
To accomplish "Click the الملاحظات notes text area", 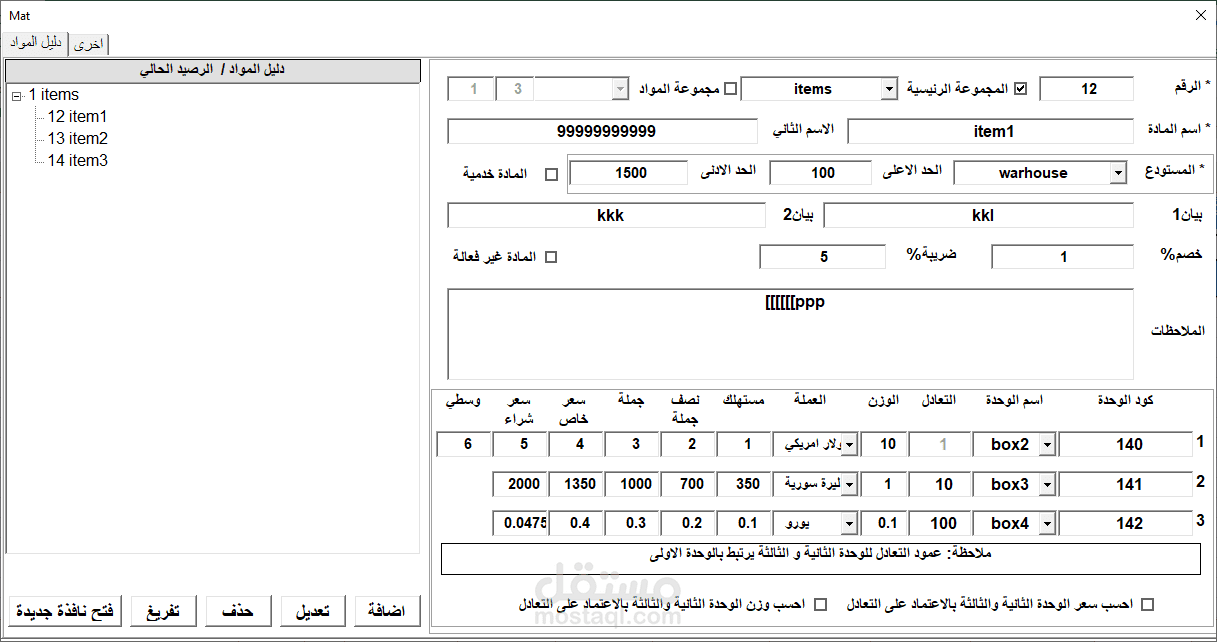I will (x=790, y=334).
